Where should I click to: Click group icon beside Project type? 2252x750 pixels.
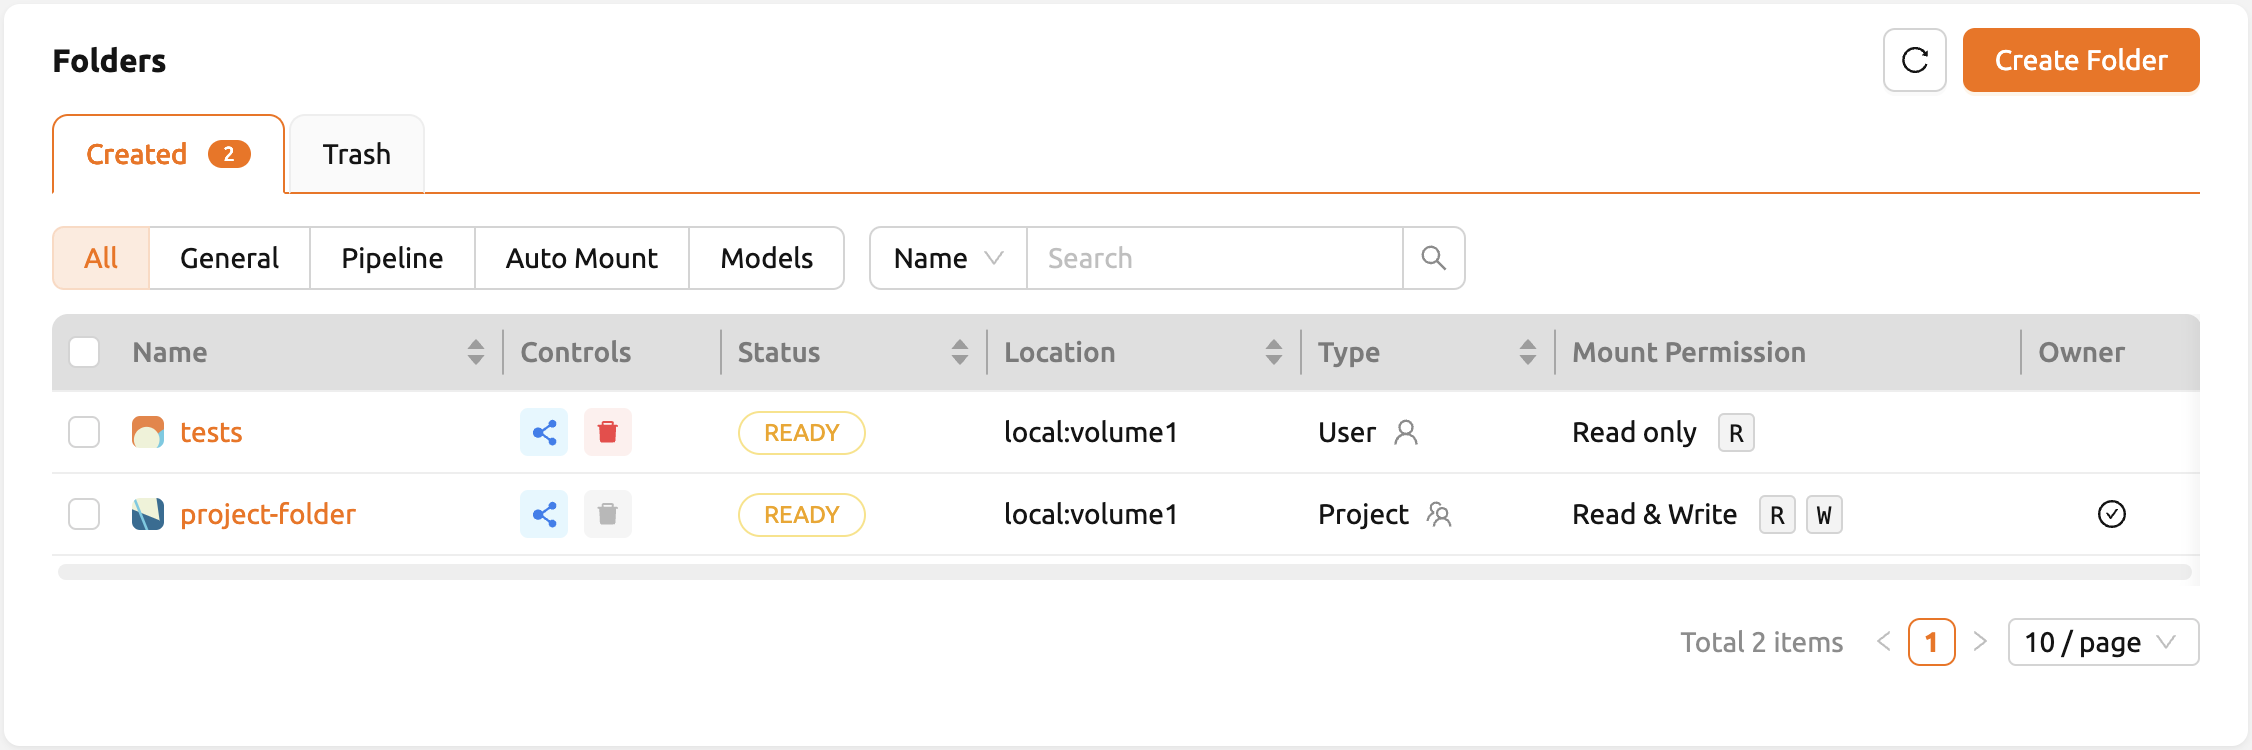click(1439, 514)
